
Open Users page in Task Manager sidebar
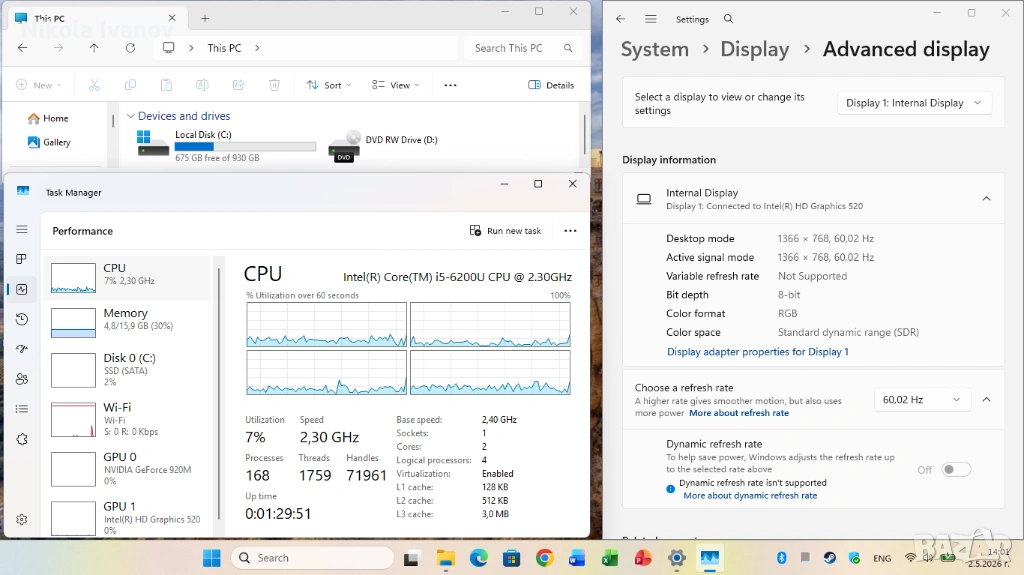(x=22, y=379)
